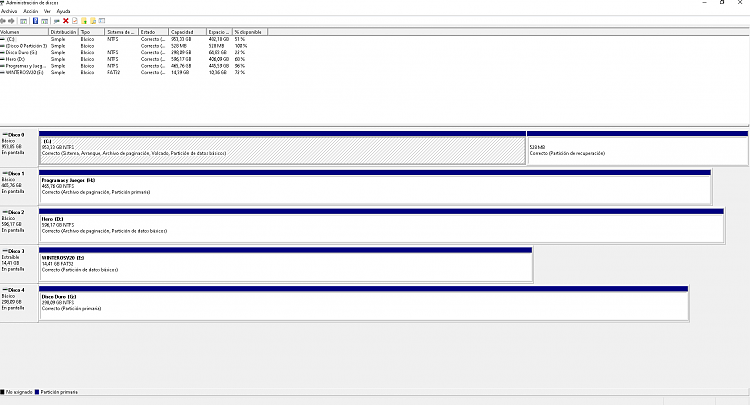Open the Archivo menu

[x=9, y=11]
